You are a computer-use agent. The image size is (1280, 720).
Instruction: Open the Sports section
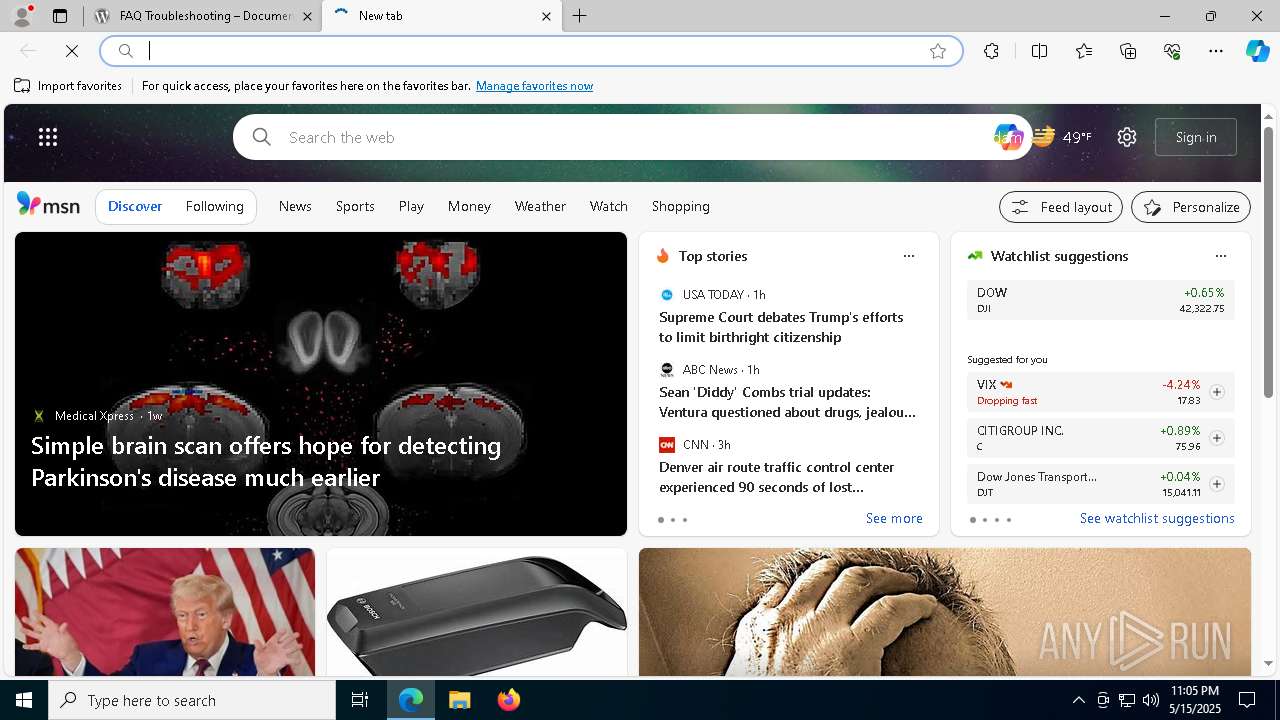coord(355,206)
